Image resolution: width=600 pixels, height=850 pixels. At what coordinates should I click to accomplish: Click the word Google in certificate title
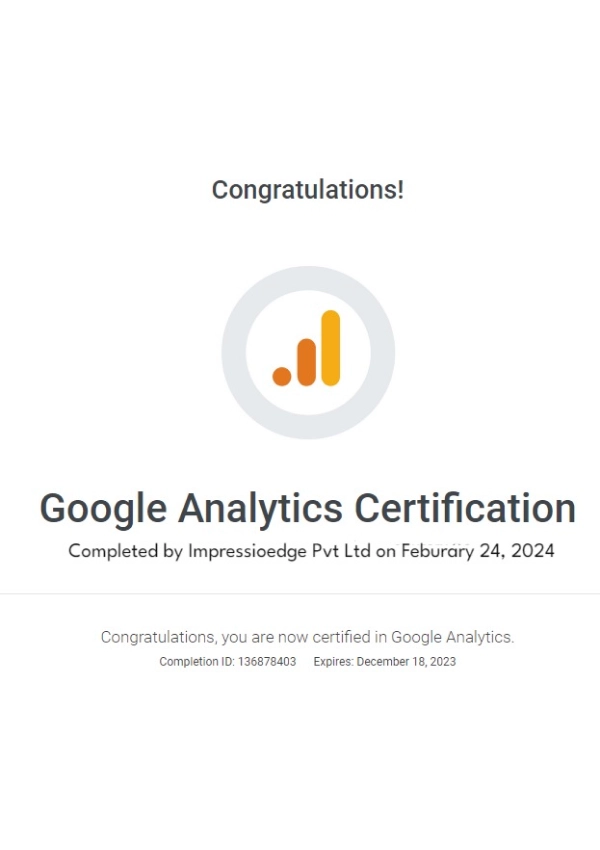click(x=103, y=510)
